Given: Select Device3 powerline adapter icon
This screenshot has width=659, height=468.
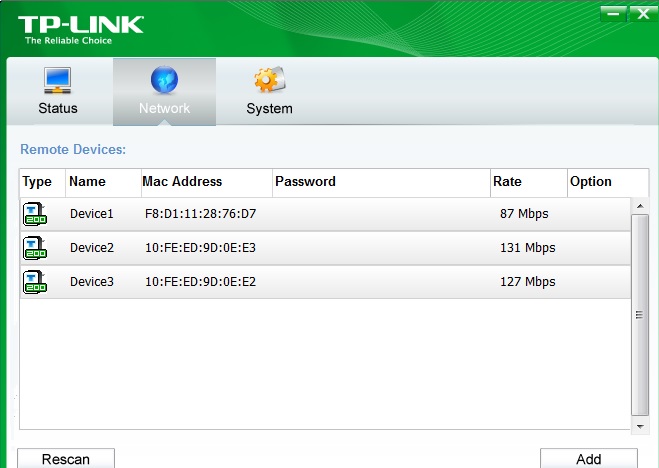Looking at the screenshot, I should point(35,282).
